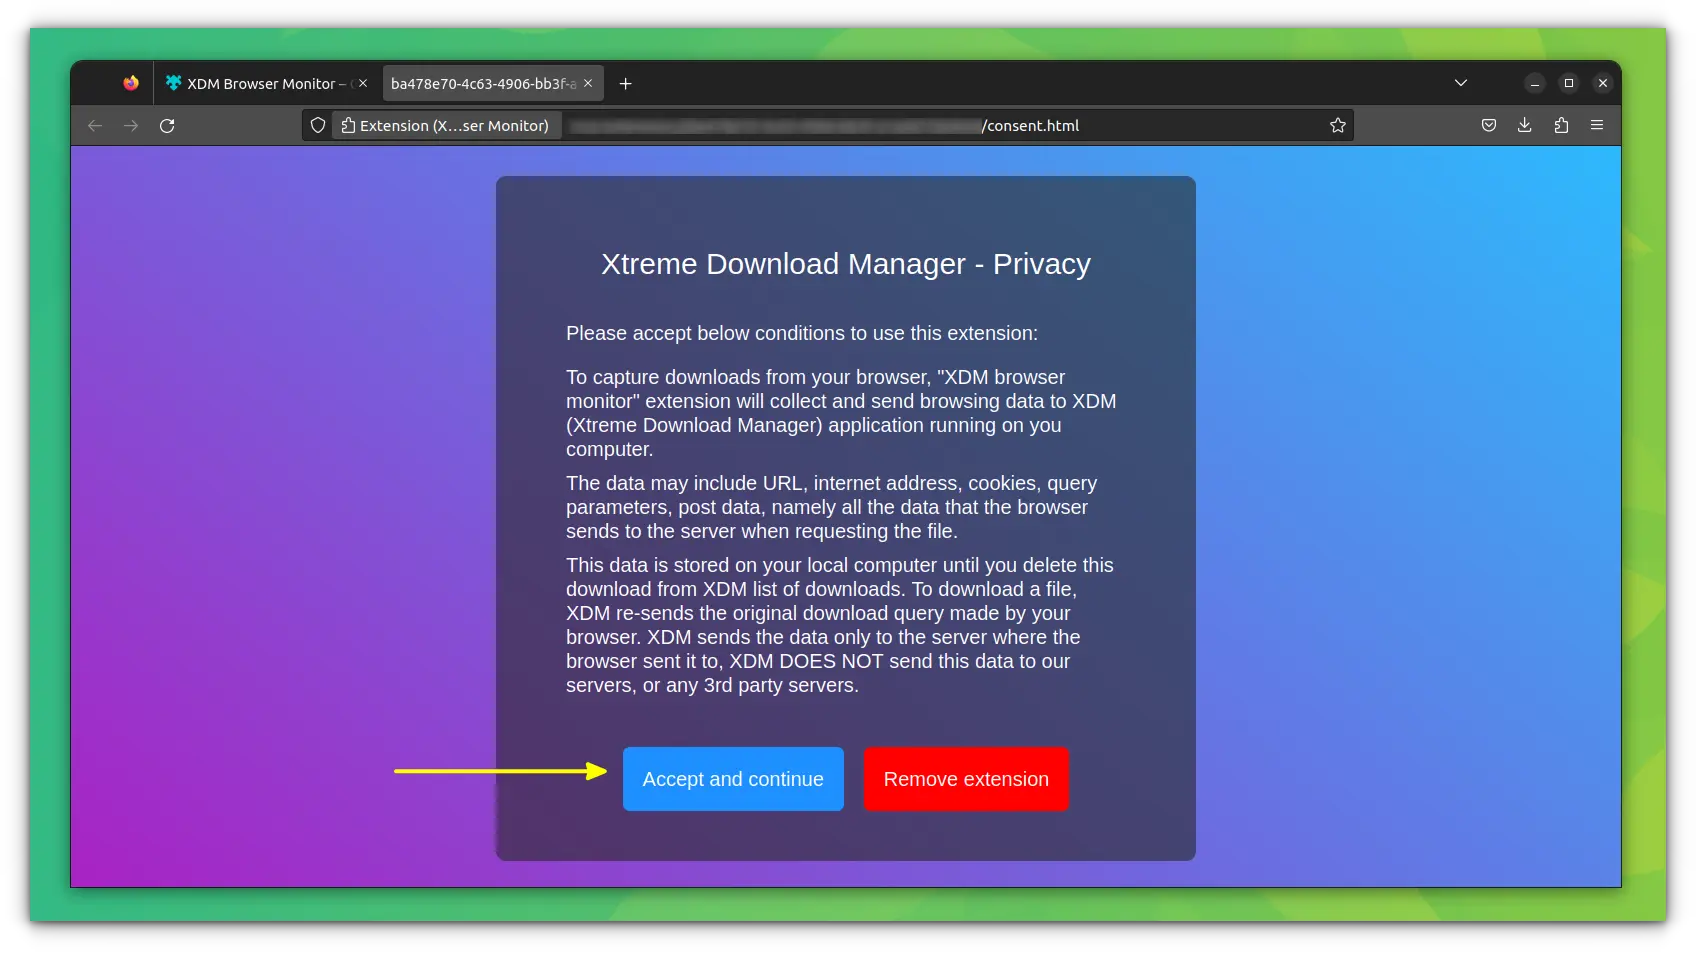Open a new tab with the plus icon
This screenshot has height=953, width=1696.
click(626, 84)
